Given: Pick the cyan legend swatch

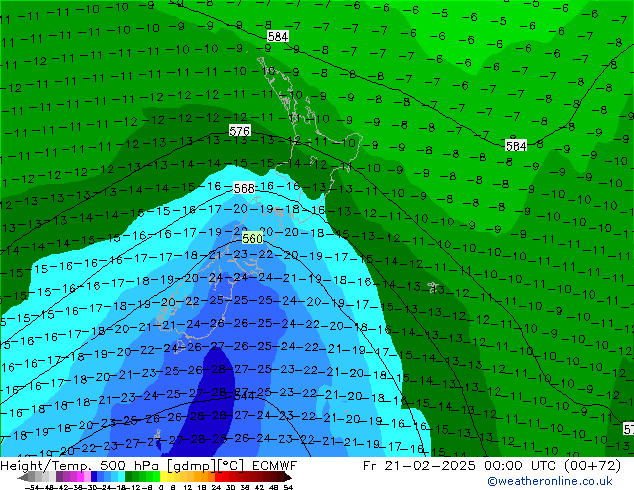Looking at the screenshot, I should click(122, 477).
